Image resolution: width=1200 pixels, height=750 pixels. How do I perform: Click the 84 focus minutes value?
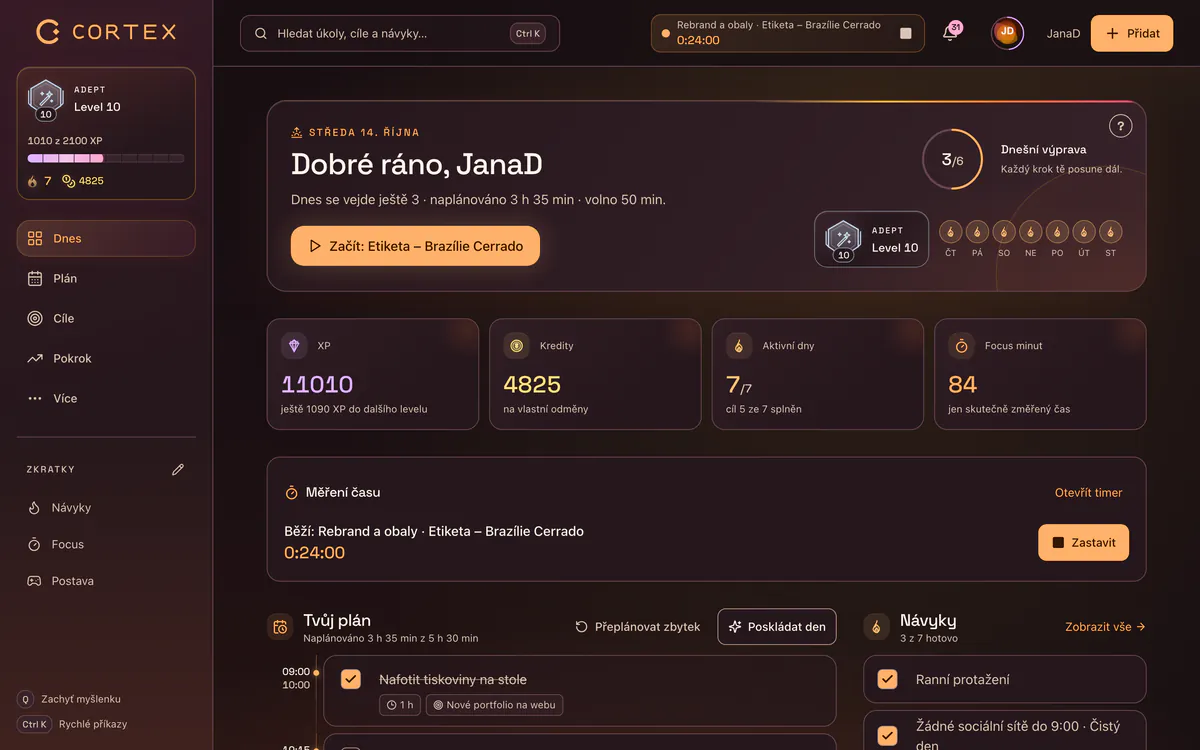962,384
